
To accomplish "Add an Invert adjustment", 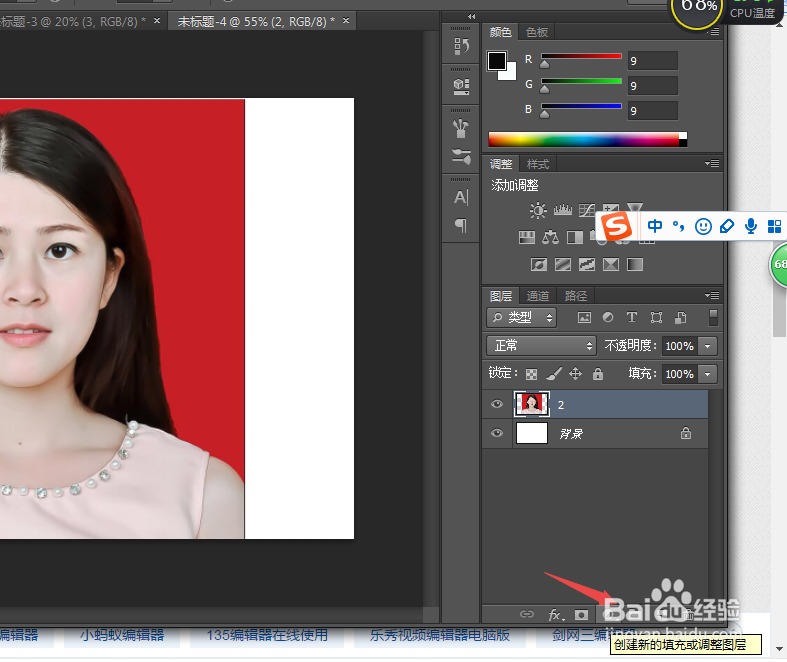I will (x=539, y=264).
